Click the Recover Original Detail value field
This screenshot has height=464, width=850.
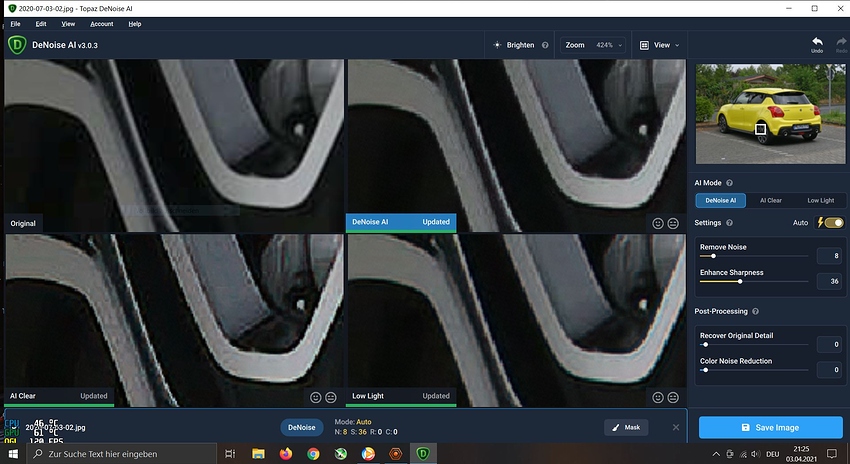[x=829, y=344]
